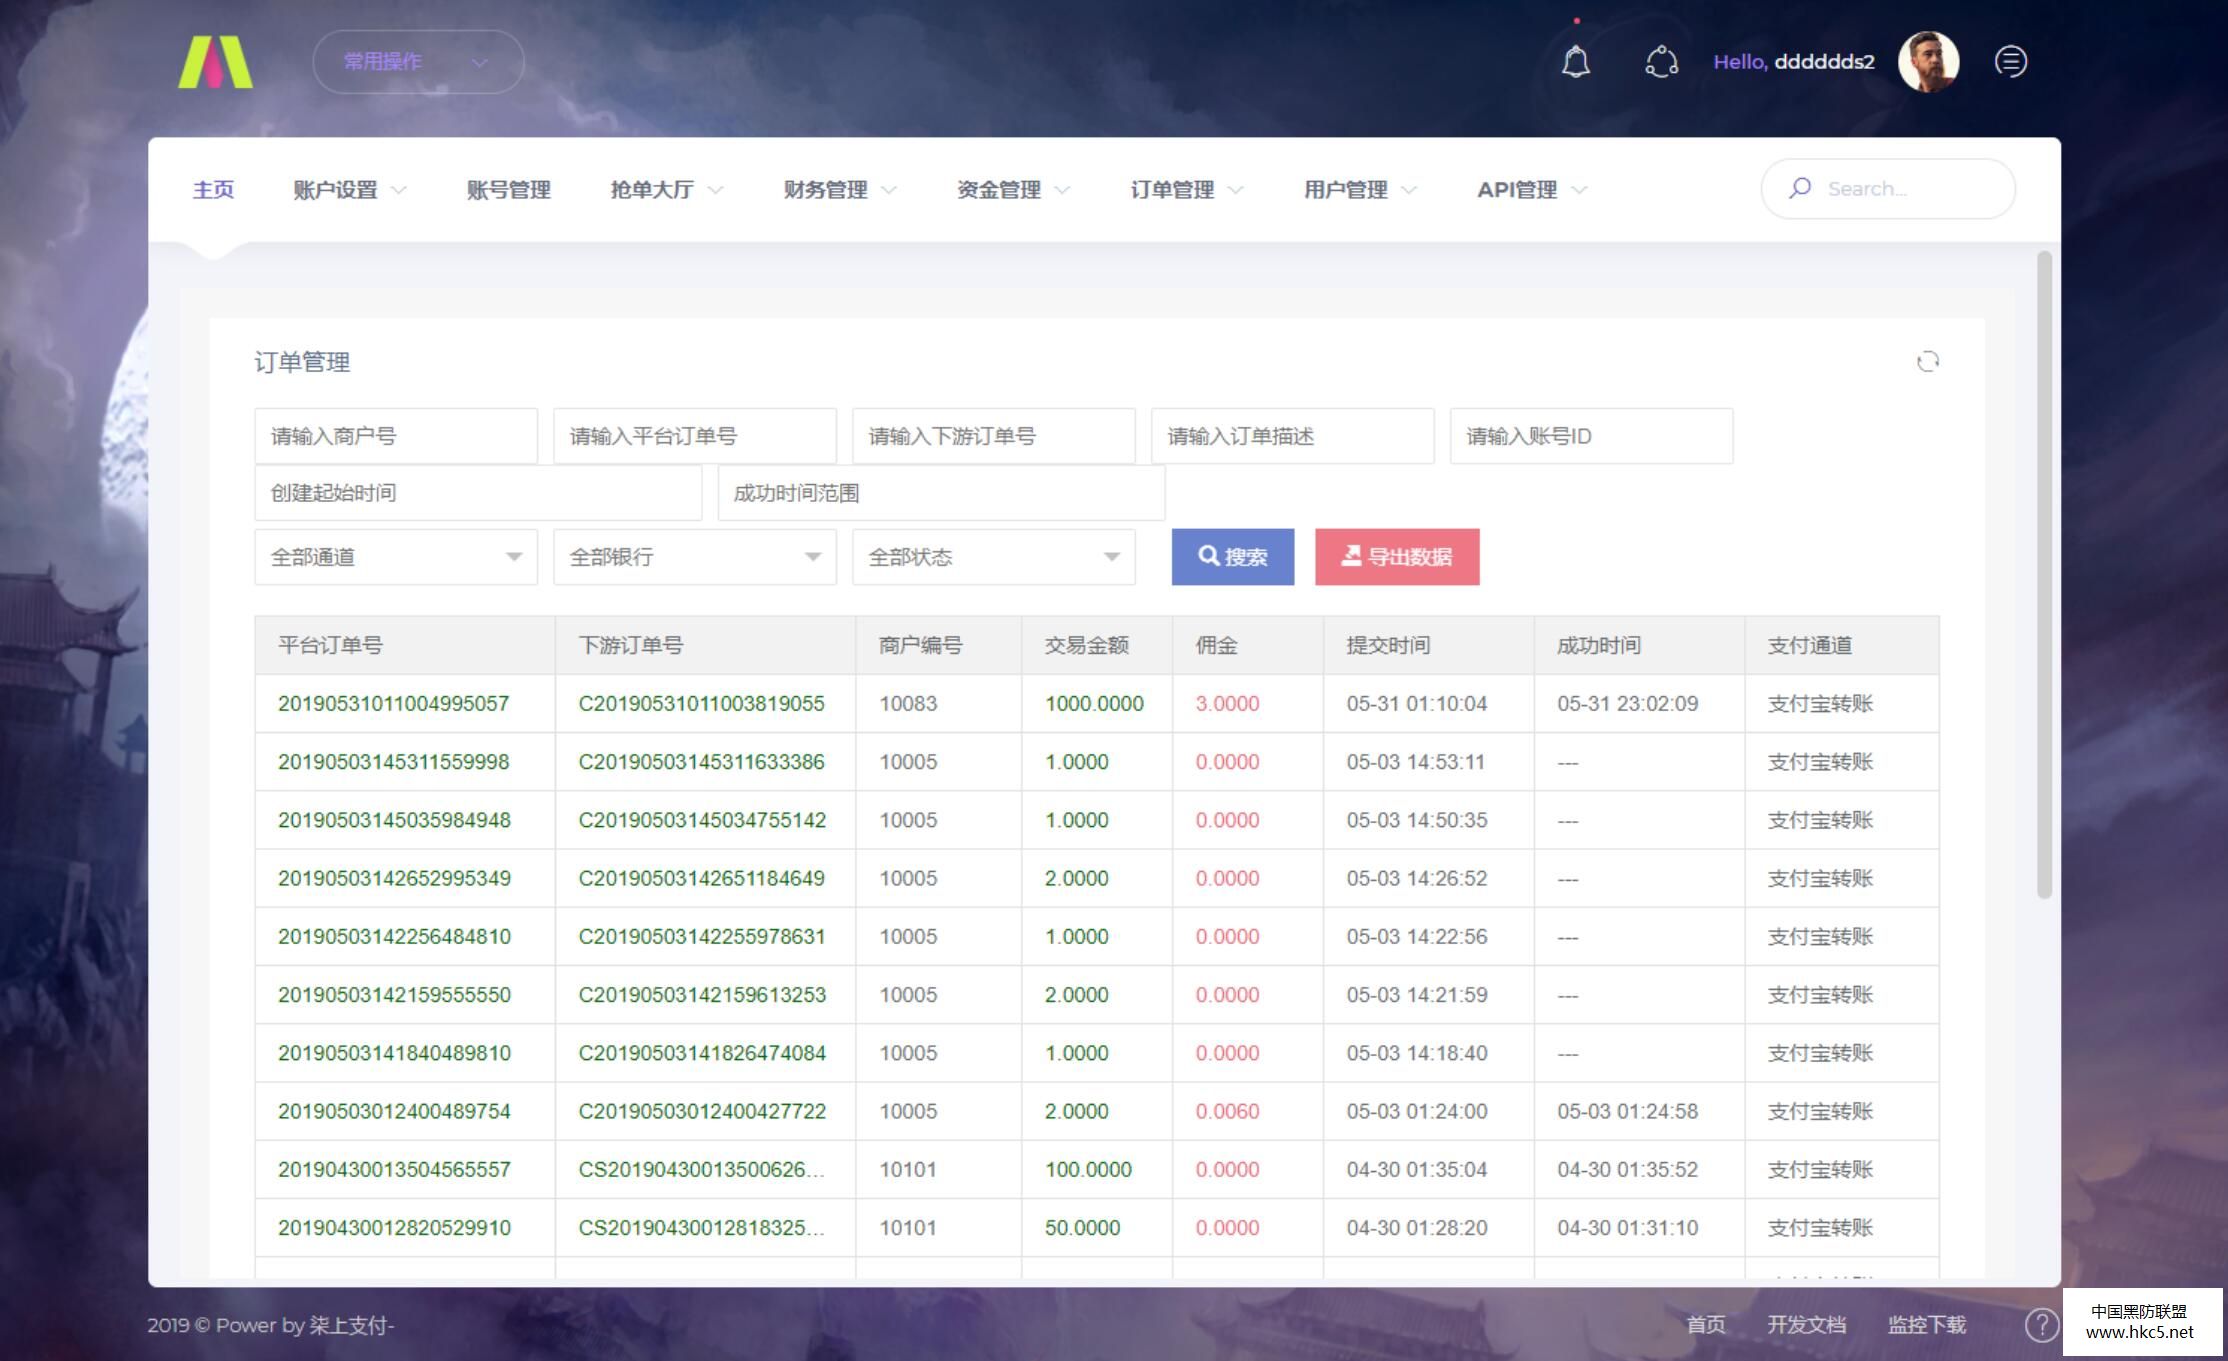Click the help question mark icon in the footer

tap(2041, 1325)
